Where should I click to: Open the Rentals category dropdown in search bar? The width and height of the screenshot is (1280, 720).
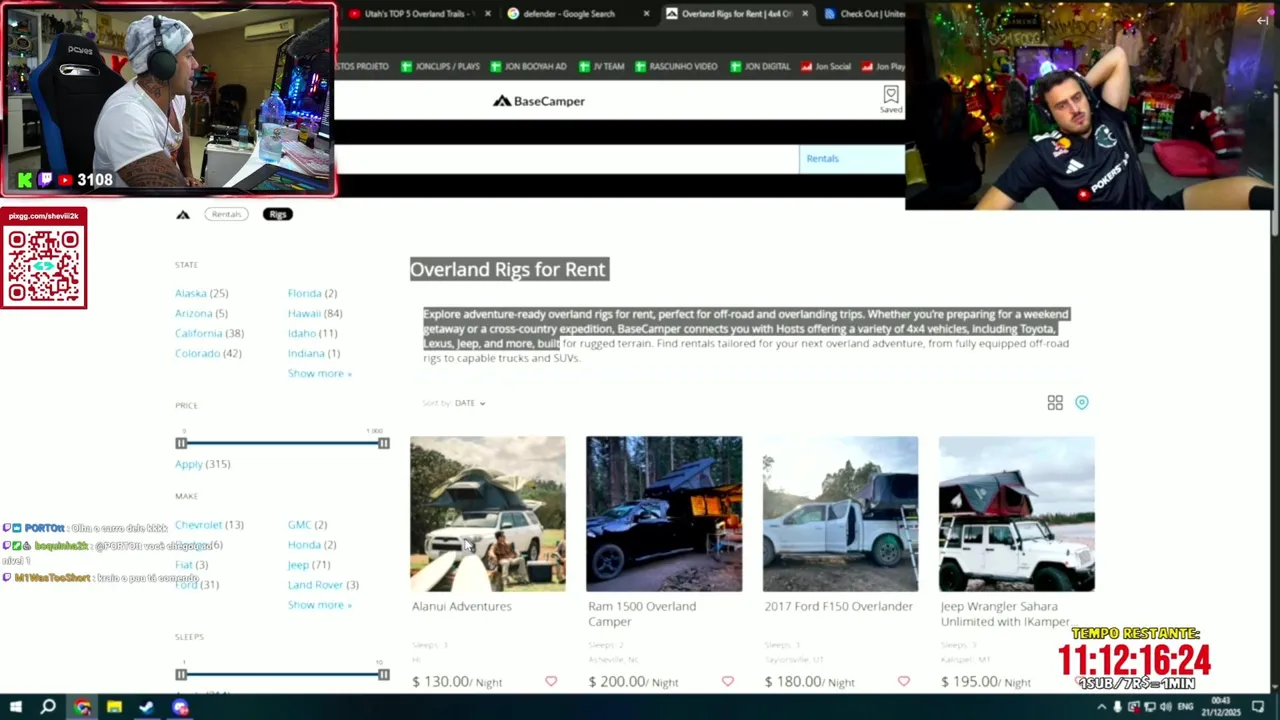[851, 159]
